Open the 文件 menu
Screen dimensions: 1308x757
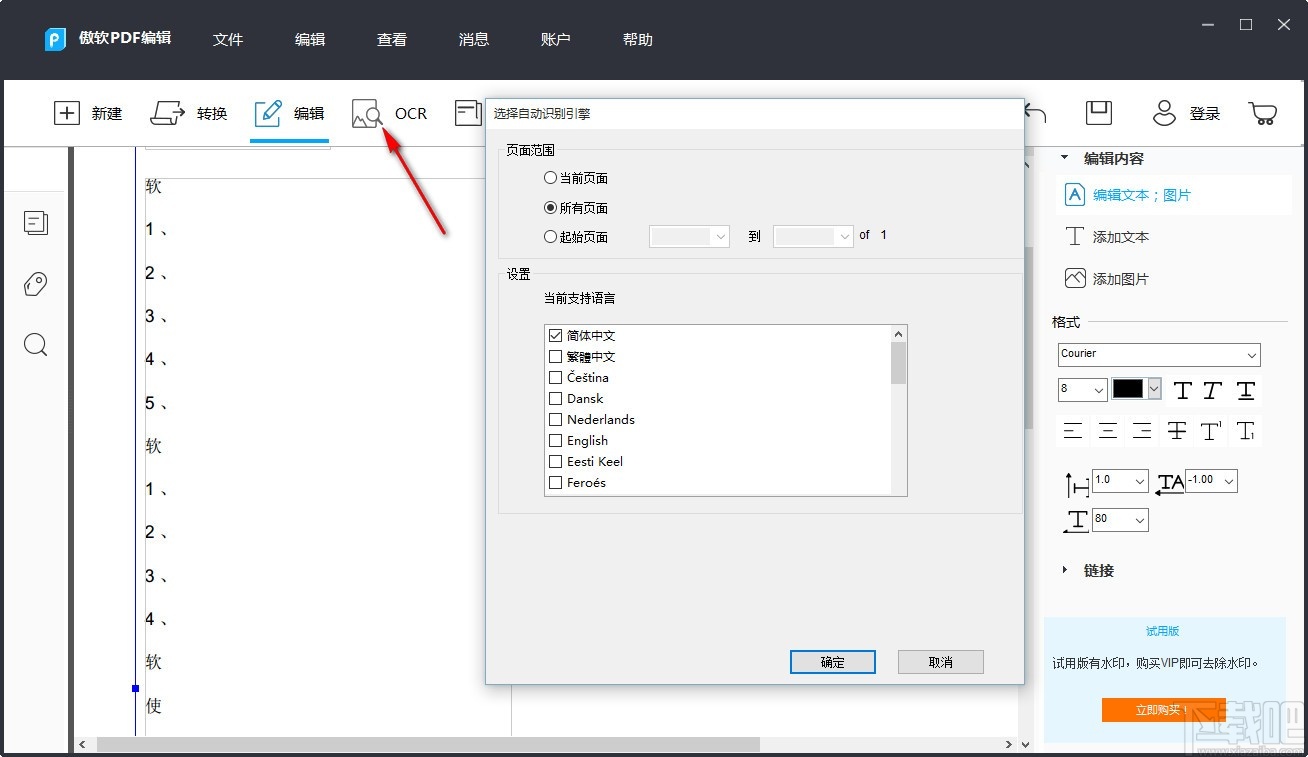[228, 40]
